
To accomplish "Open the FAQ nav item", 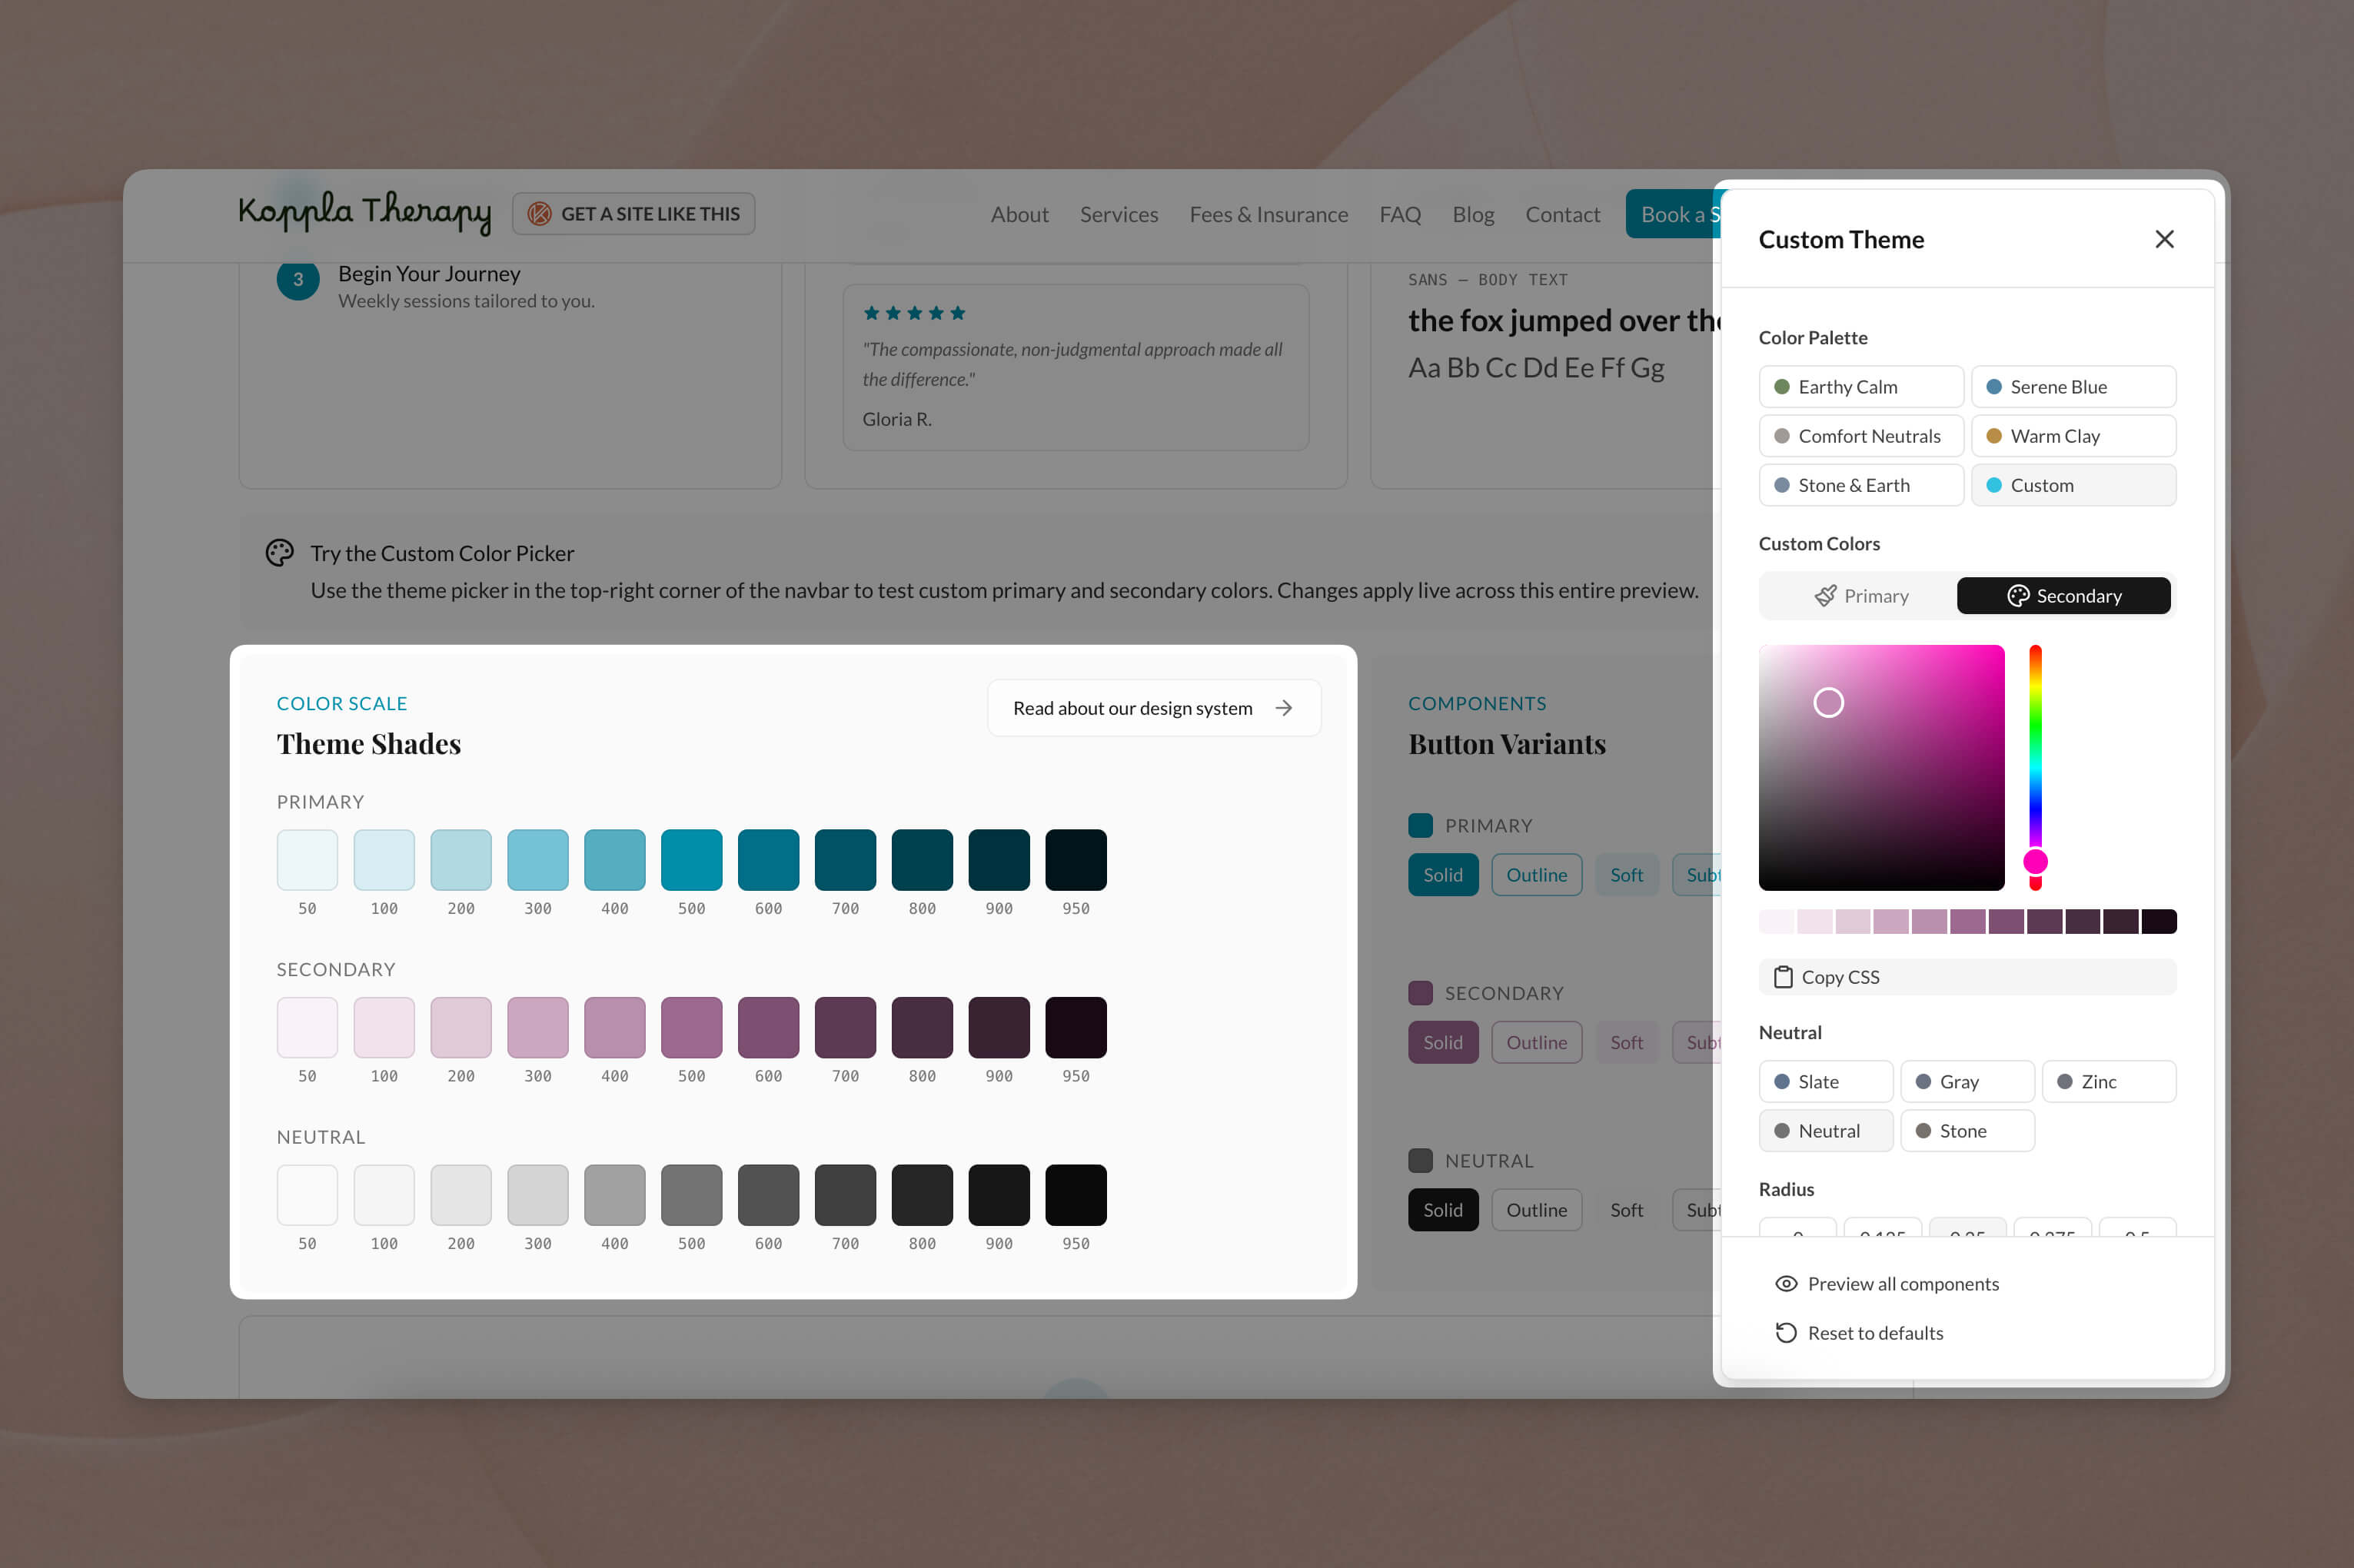I will pyautogui.click(x=1400, y=214).
